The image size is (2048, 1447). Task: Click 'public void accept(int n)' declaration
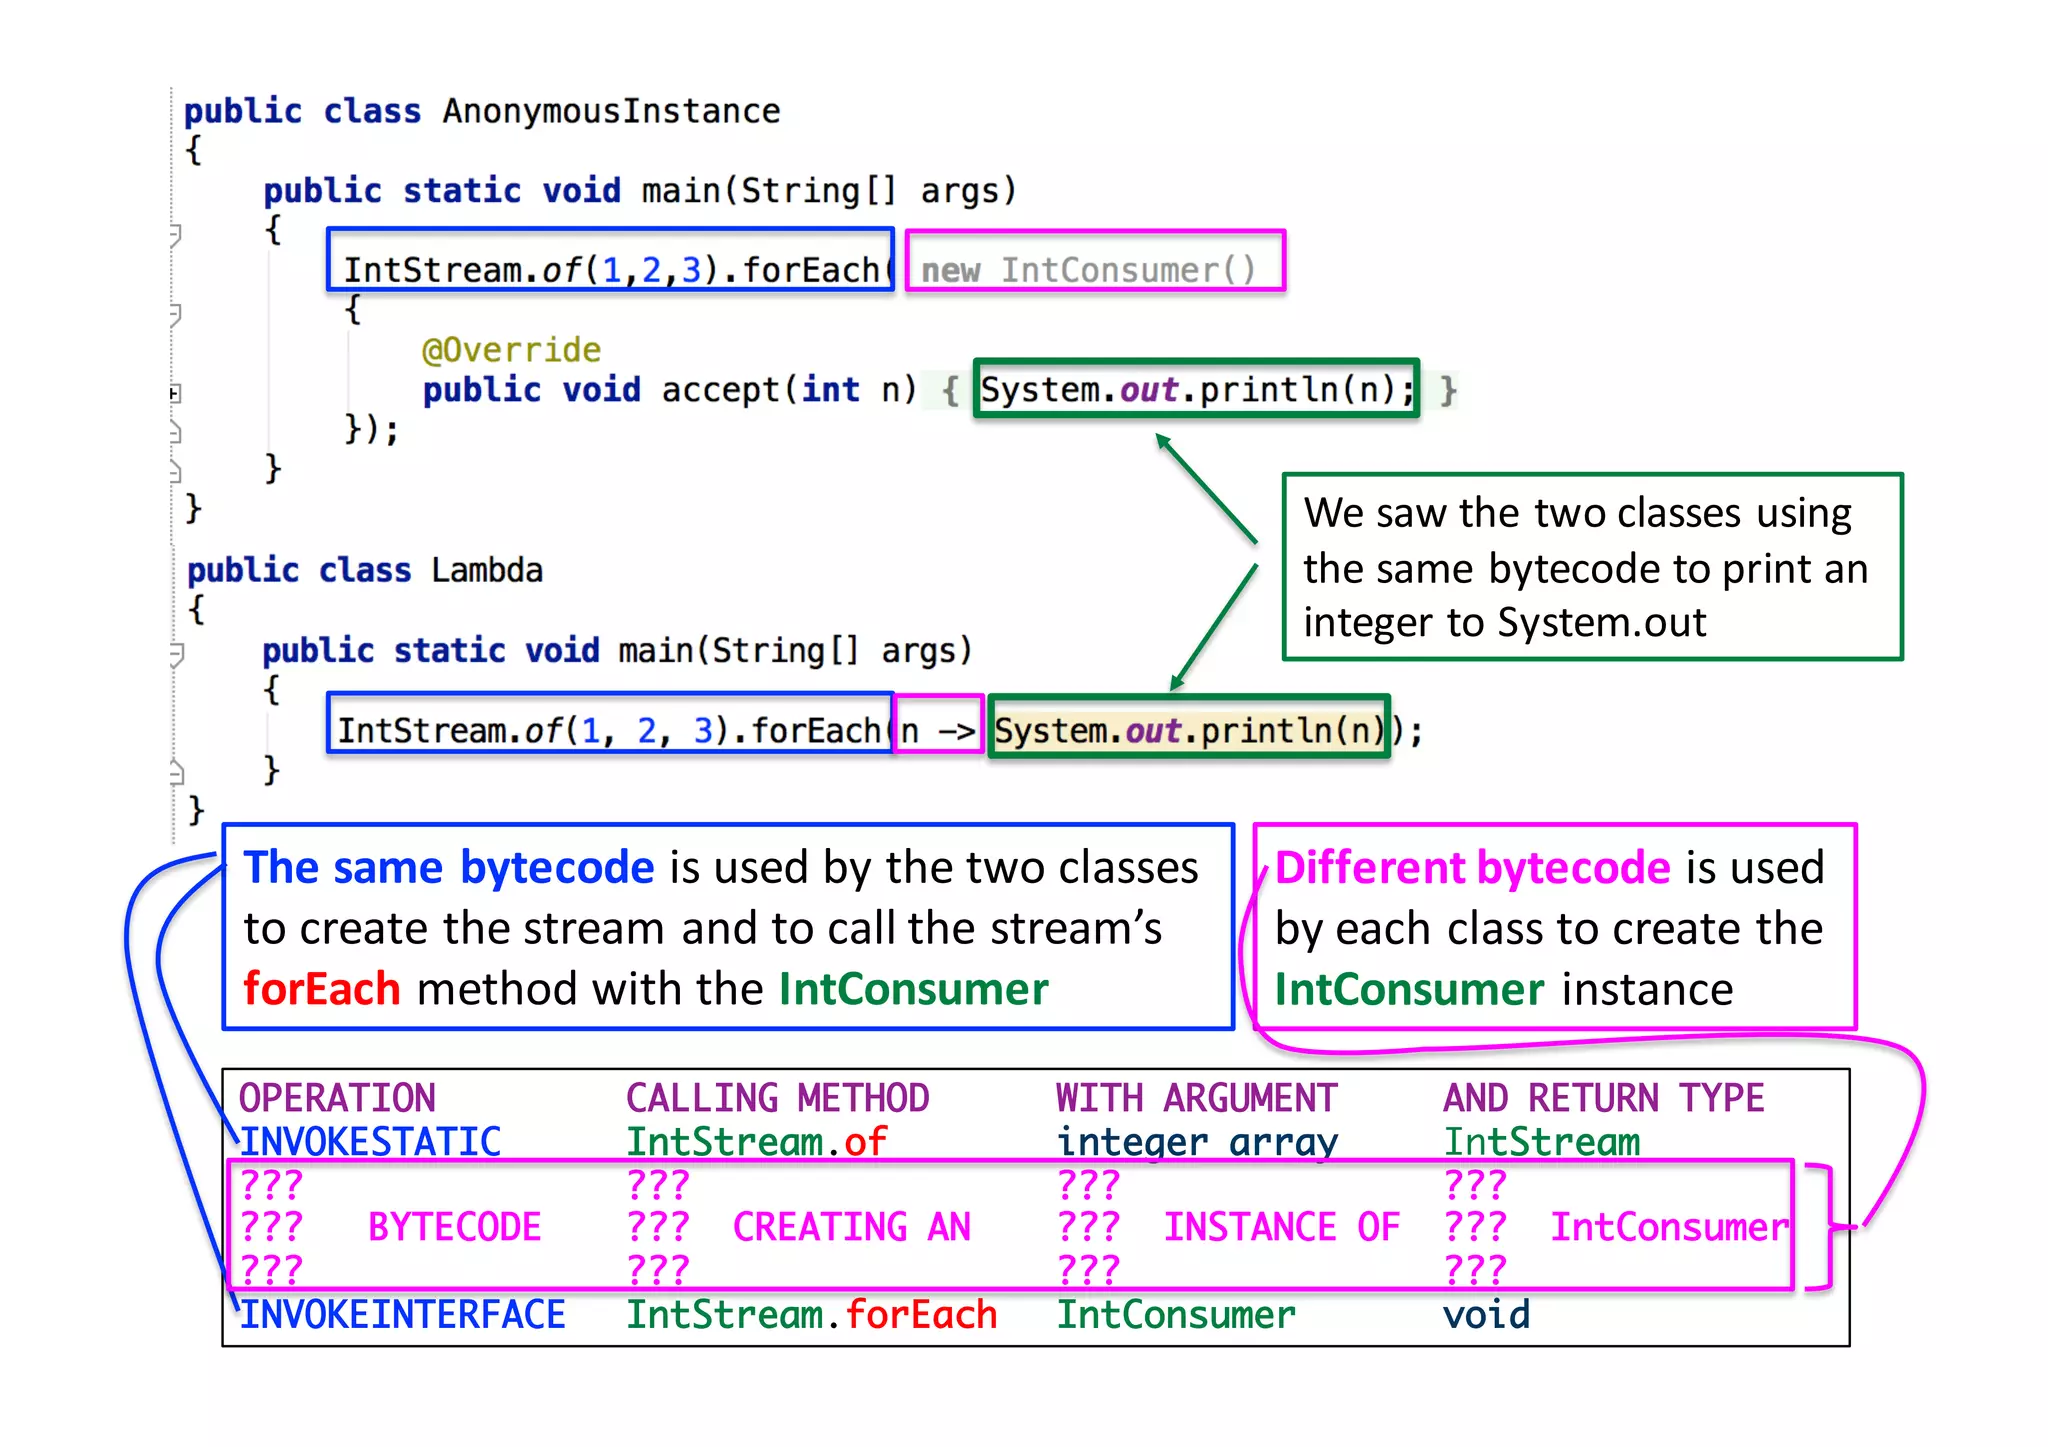click(669, 390)
